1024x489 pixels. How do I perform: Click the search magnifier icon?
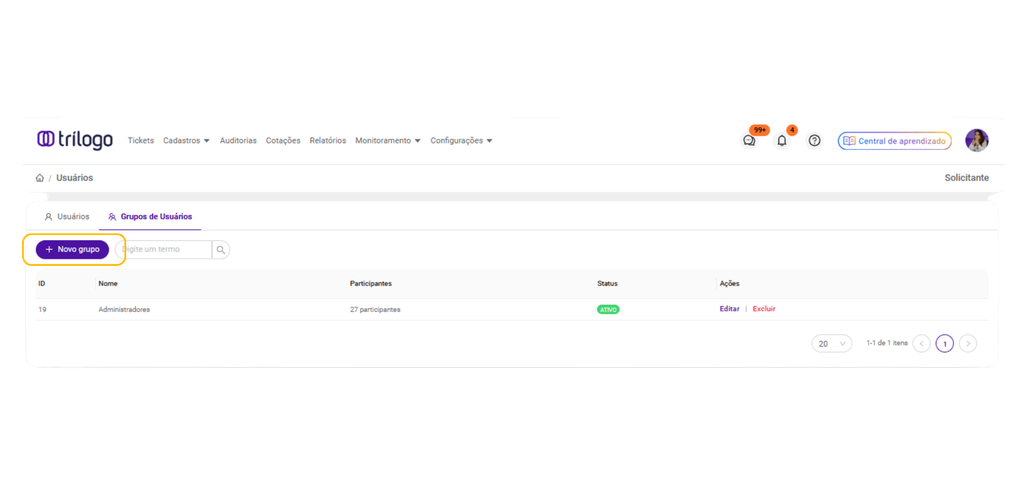coord(221,249)
